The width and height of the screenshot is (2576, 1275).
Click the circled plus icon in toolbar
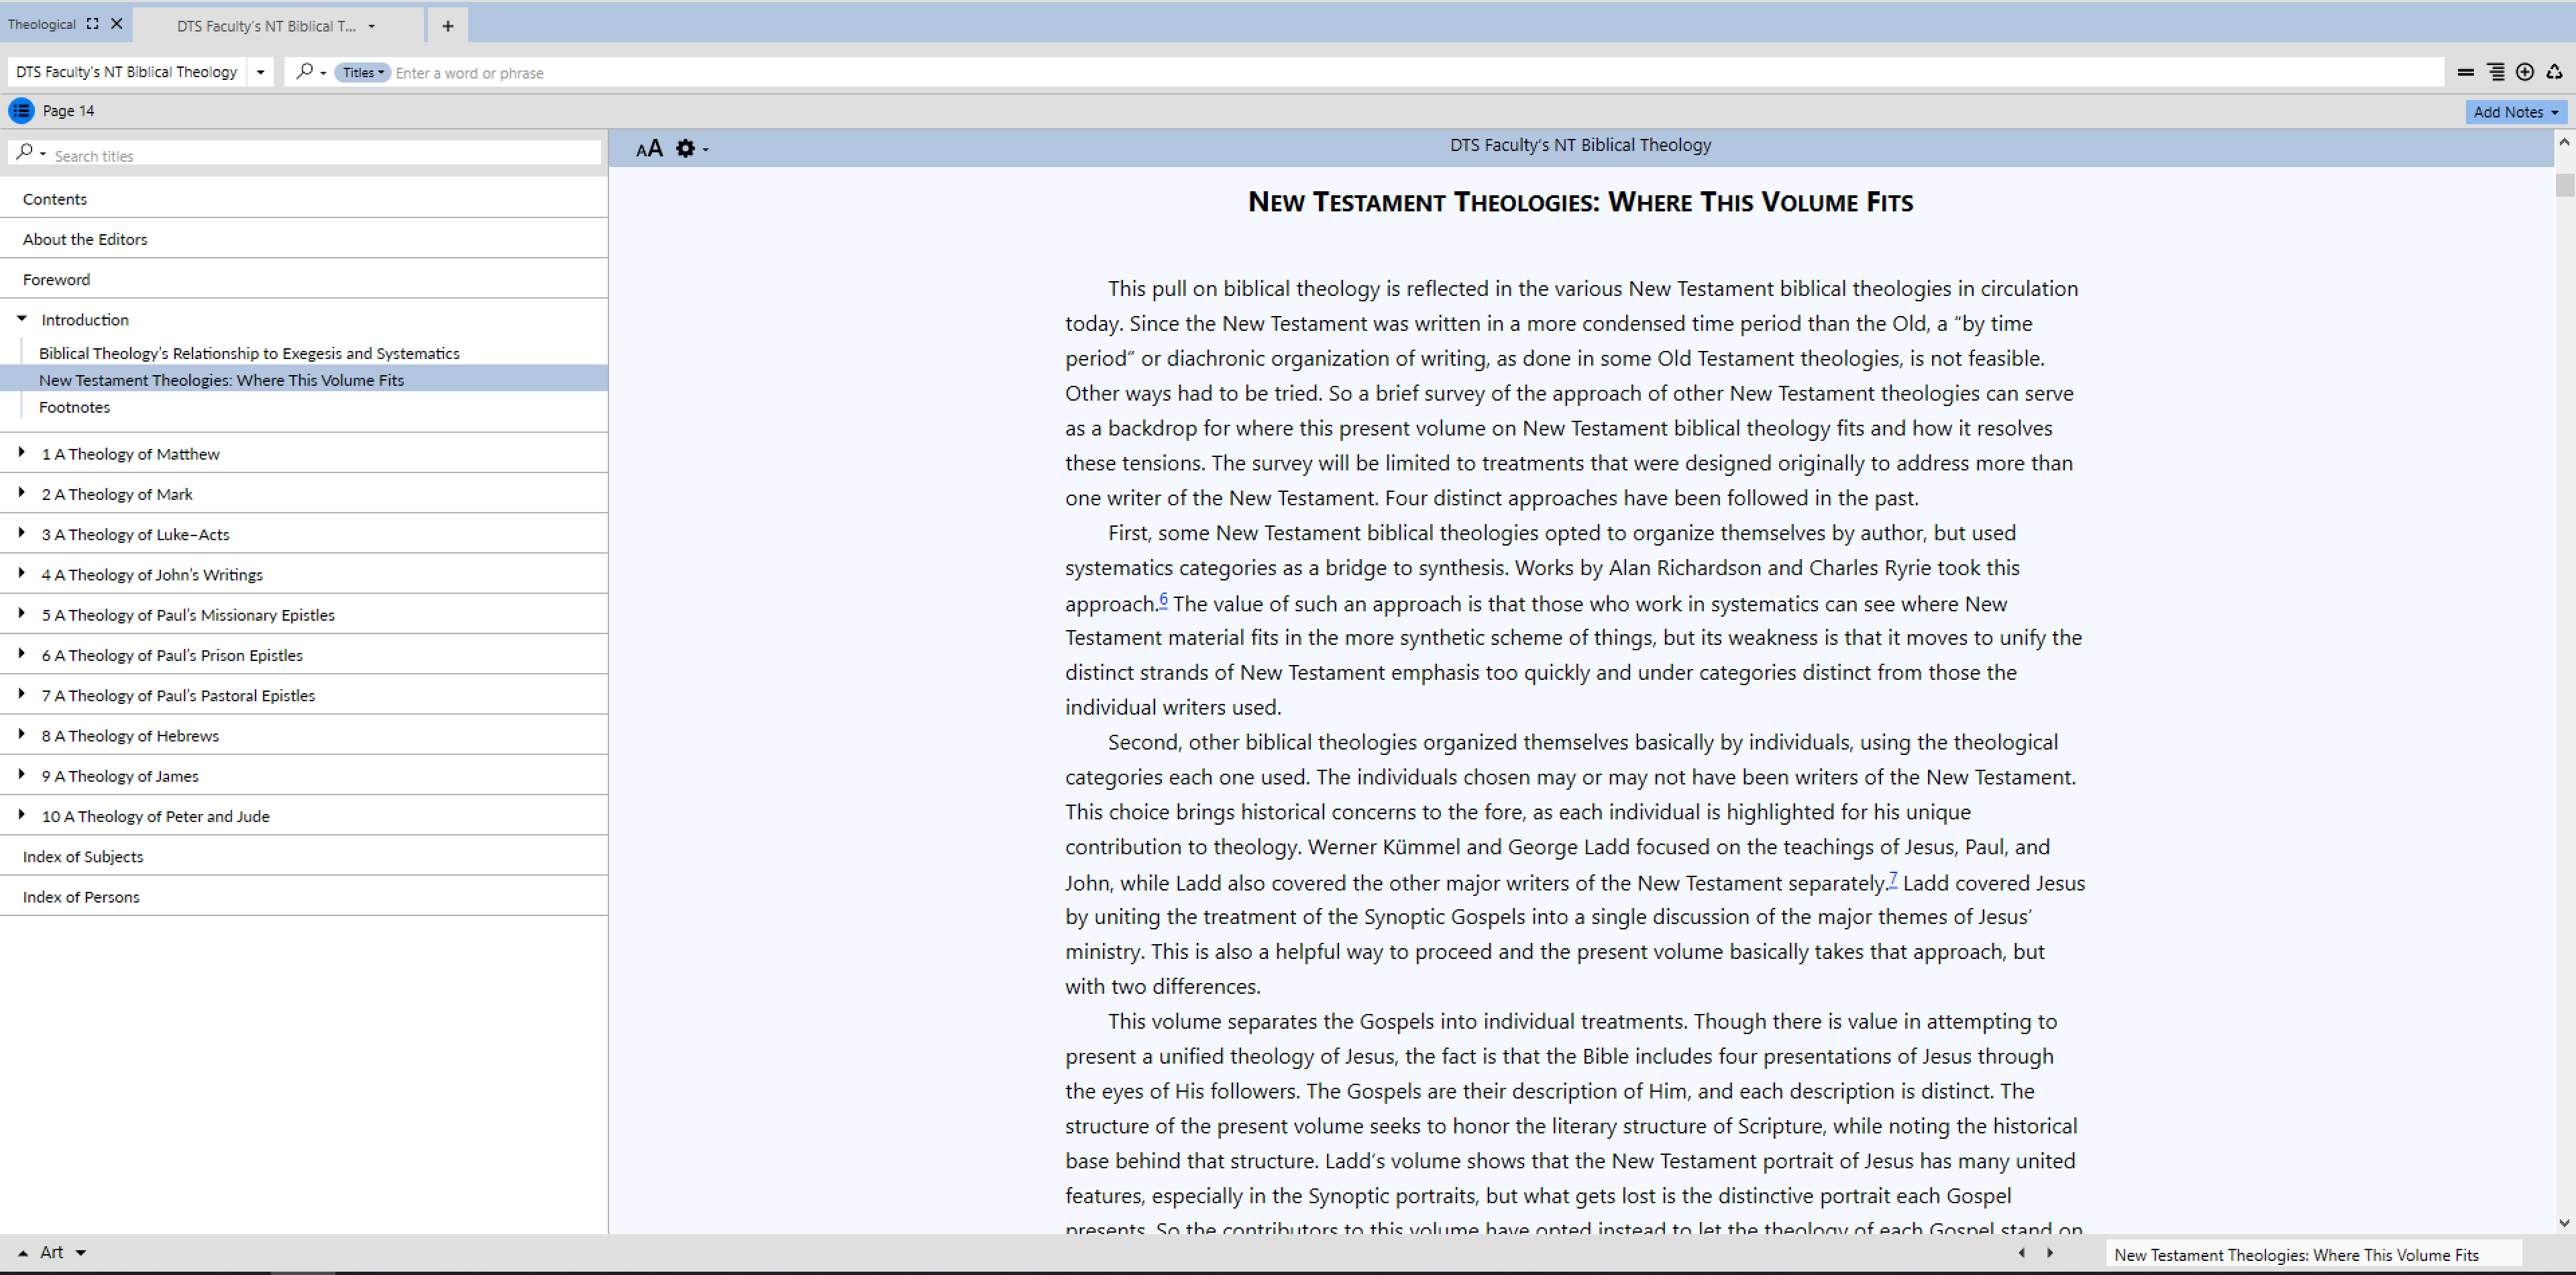[x=2524, y=72]
